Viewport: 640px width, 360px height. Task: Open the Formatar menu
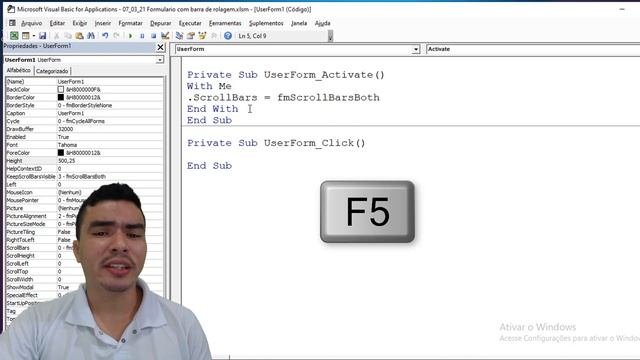131,23
